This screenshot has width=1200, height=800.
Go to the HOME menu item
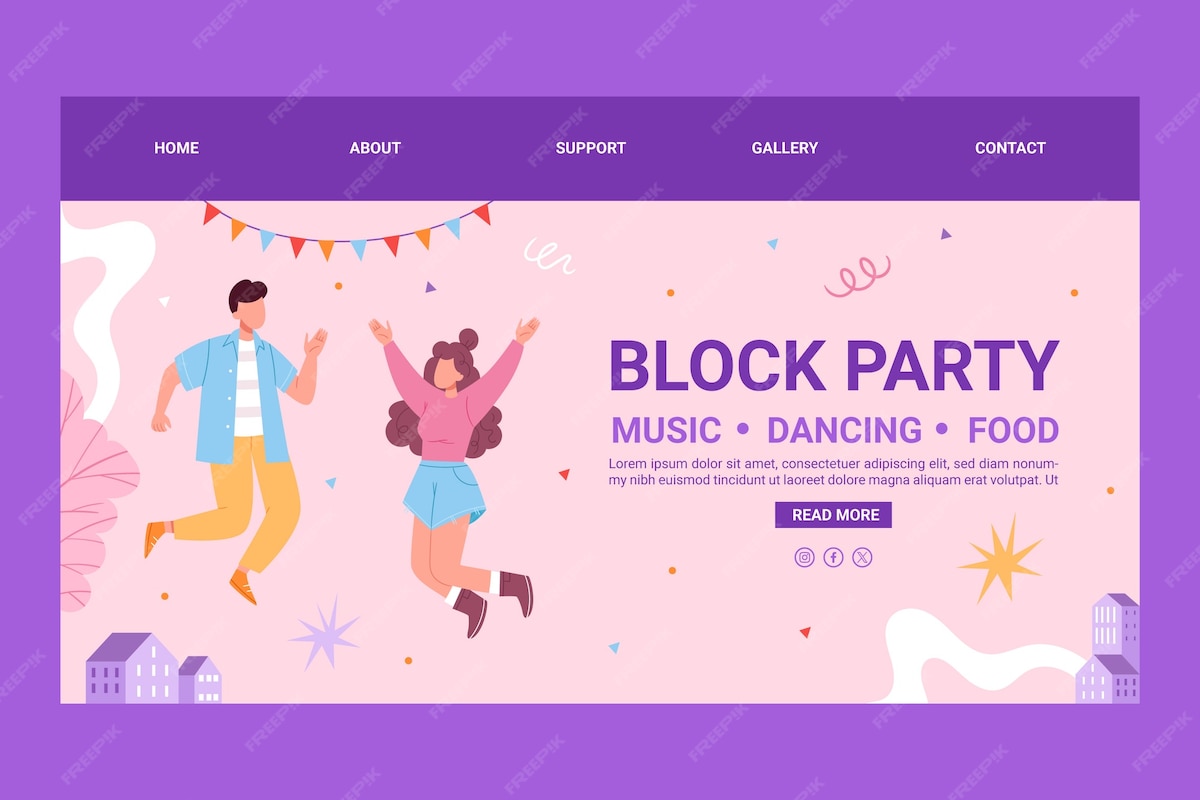pyautogui.click(x=177, y=148)
